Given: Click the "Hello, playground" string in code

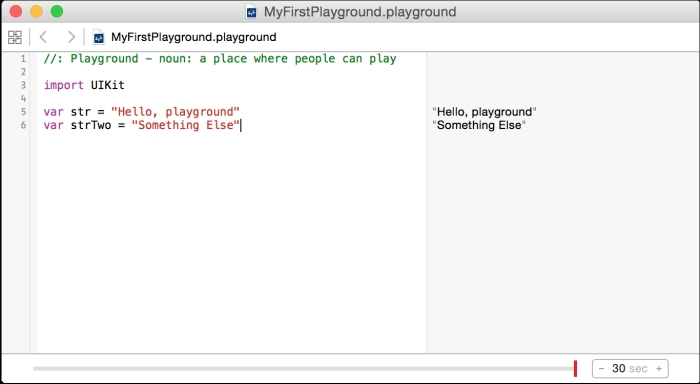Looking at the screenshot, I should (x=175, y=112).
